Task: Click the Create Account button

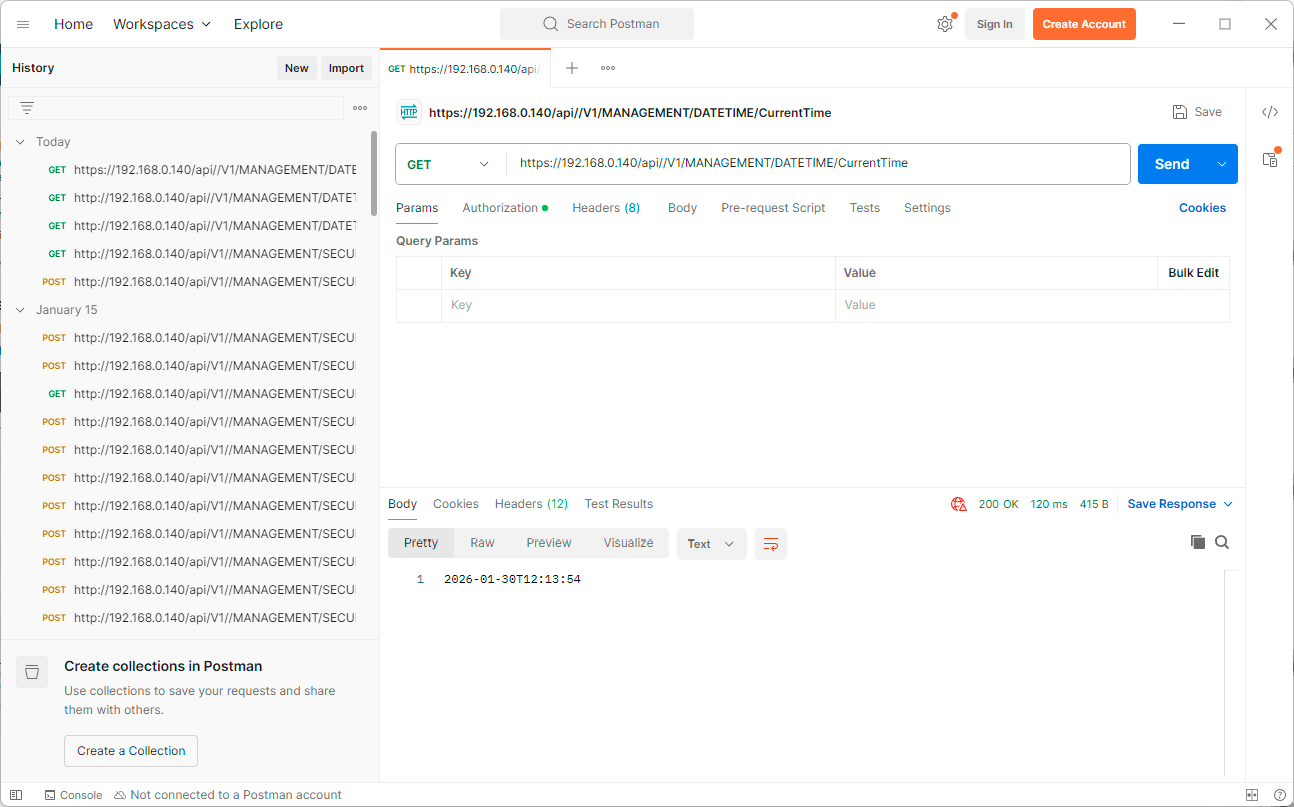Action: (1084, 24)
